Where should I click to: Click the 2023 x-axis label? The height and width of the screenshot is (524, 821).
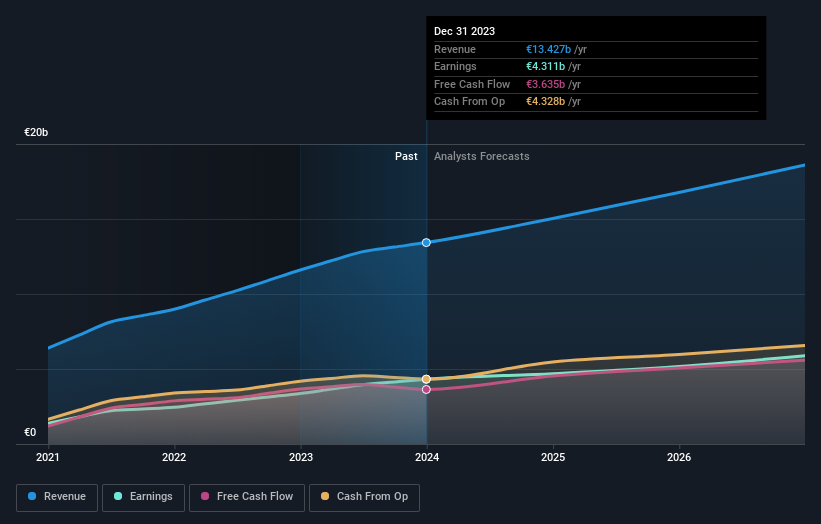point(301,457)
